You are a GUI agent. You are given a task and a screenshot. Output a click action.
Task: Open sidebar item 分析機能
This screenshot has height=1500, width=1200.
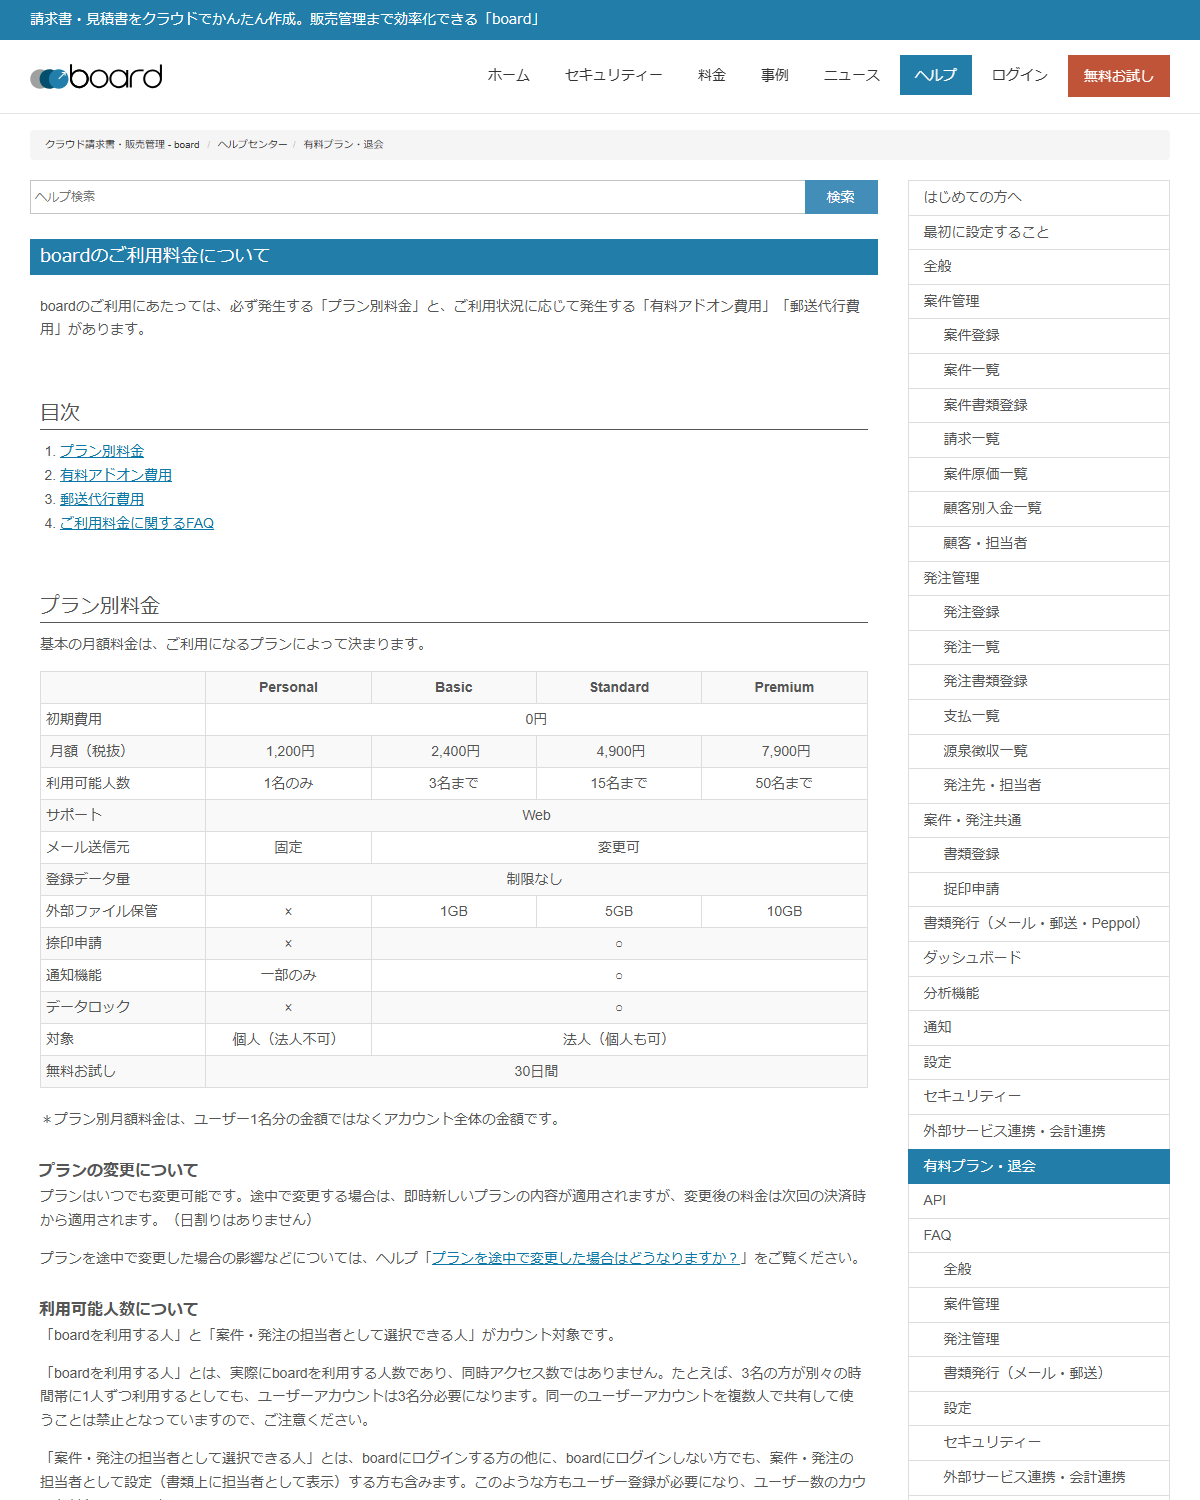point(1038,993)
